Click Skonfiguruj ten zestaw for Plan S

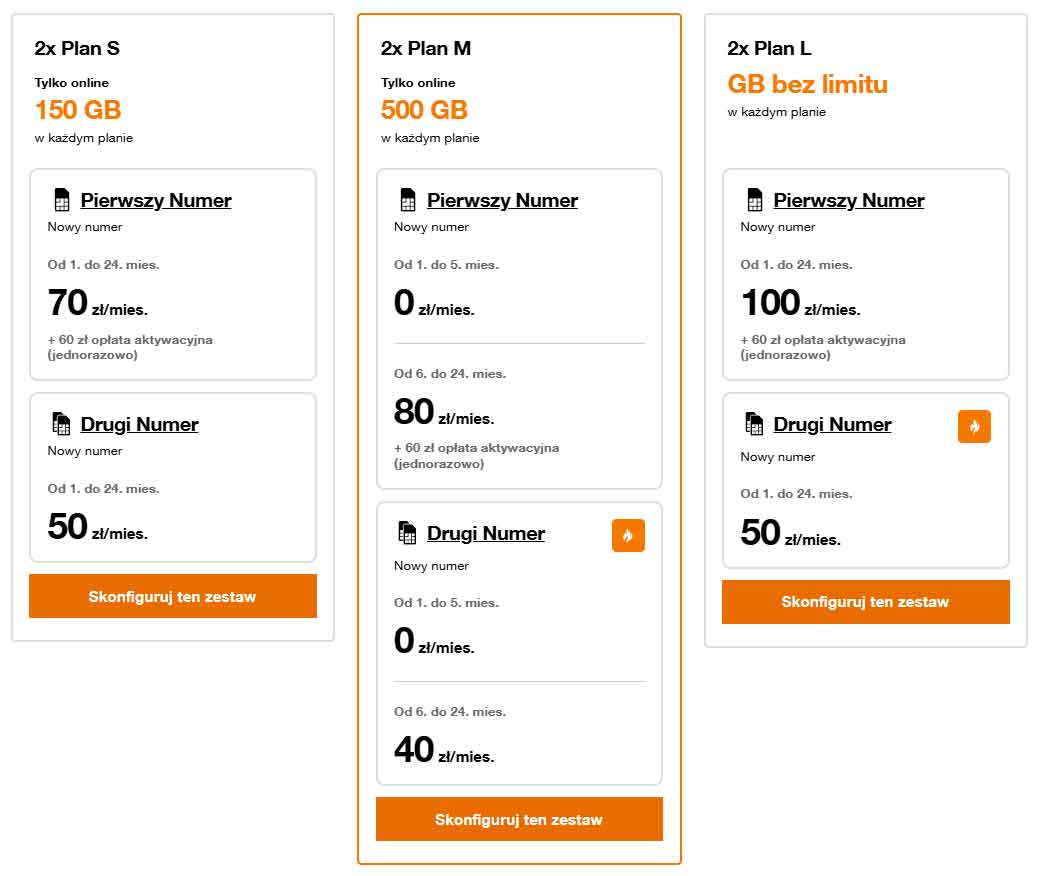pyautogui.click(x=173, y=596)
